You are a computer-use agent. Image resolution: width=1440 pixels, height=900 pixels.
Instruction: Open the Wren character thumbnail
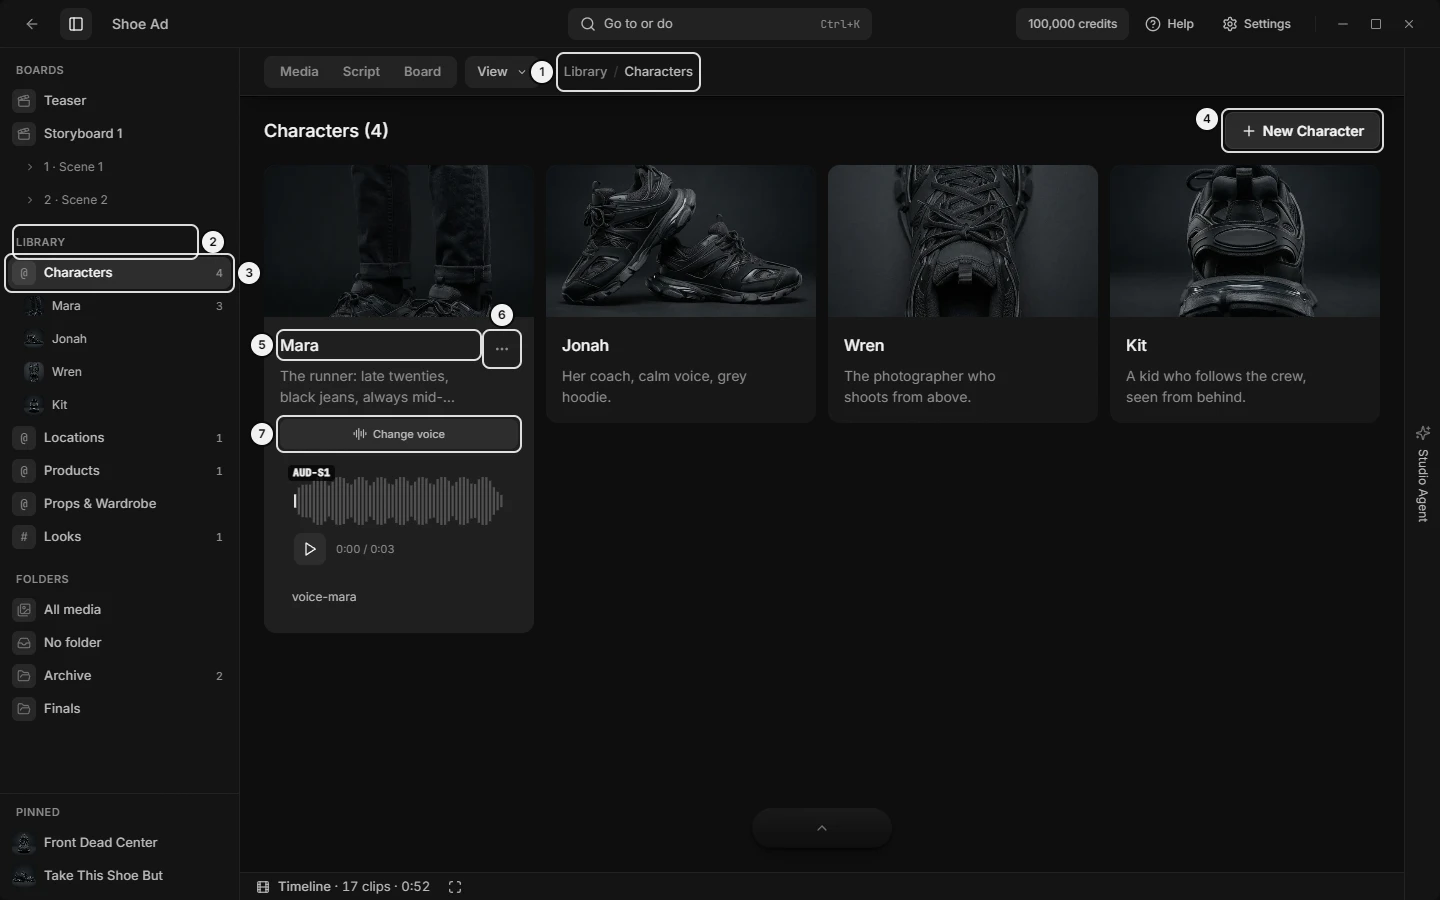pos(963,241)
